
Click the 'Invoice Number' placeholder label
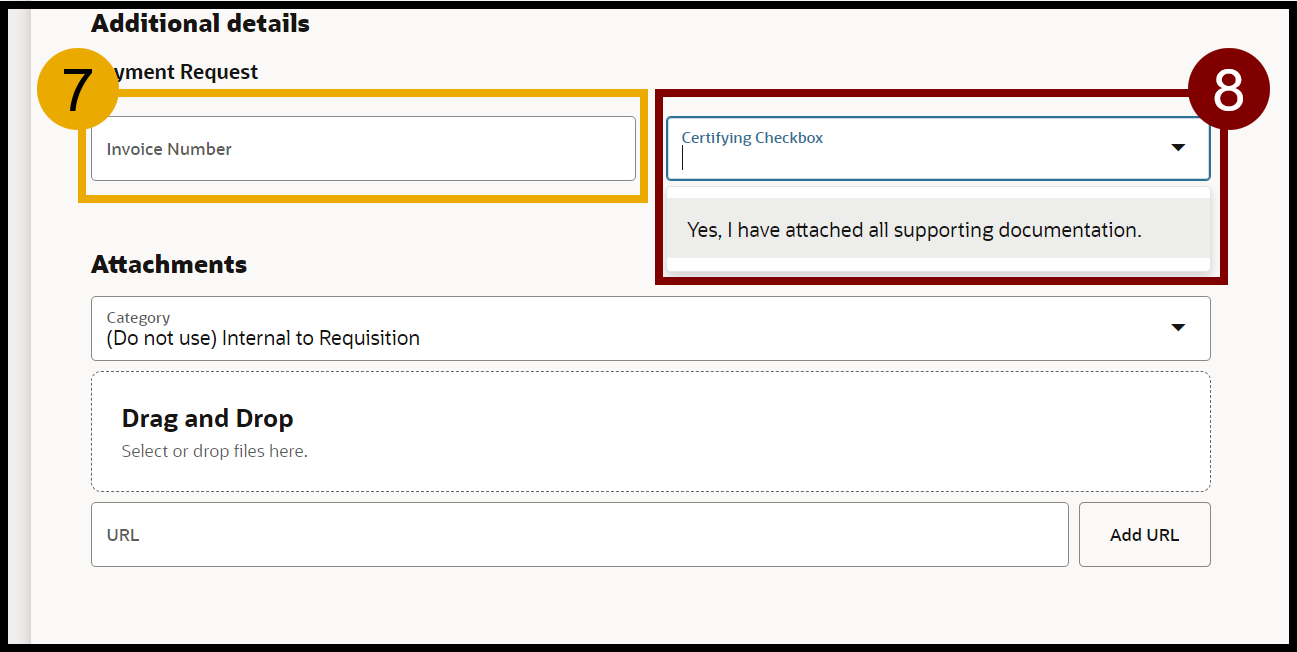[x=169, y=149]
